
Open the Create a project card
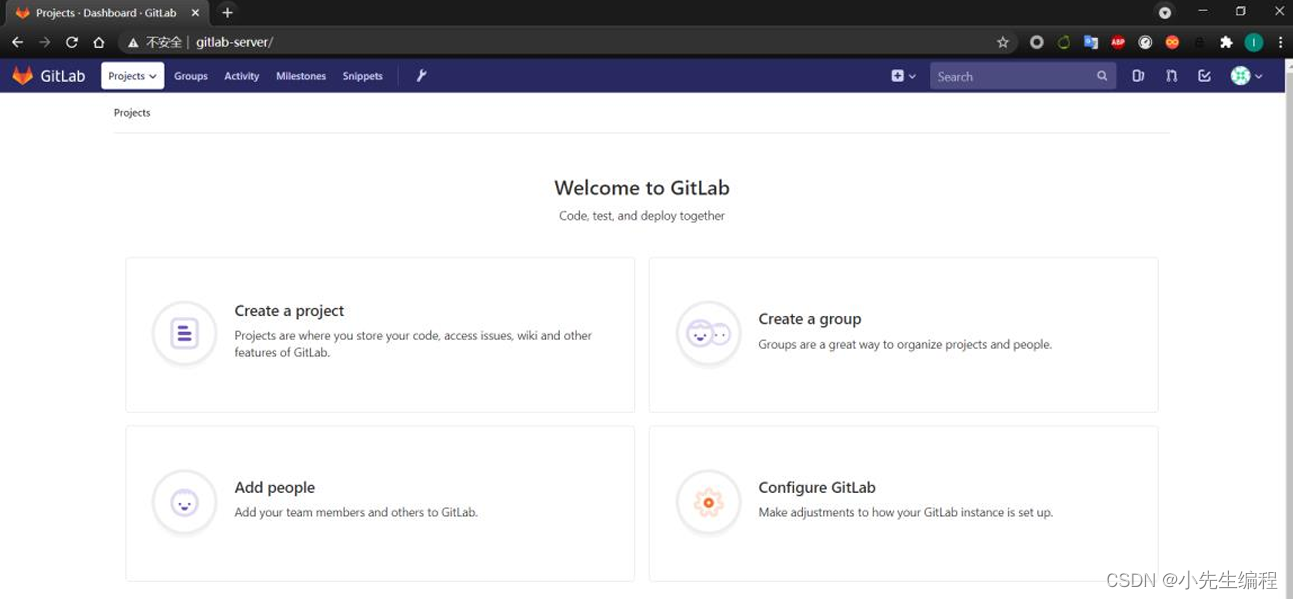[x=380, y=334]
